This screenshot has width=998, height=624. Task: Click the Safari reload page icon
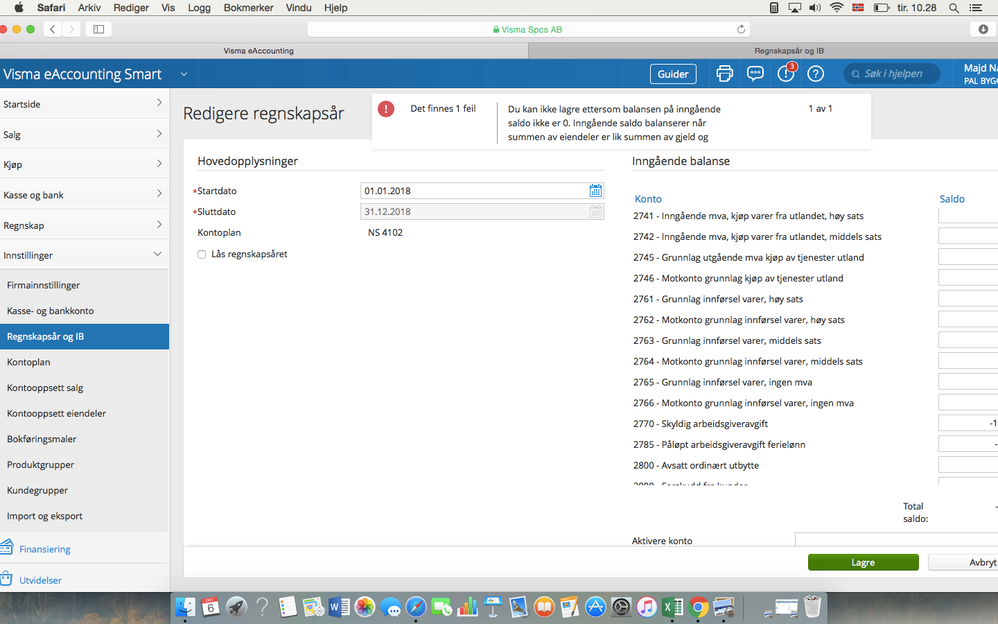[x=740, y=29]
